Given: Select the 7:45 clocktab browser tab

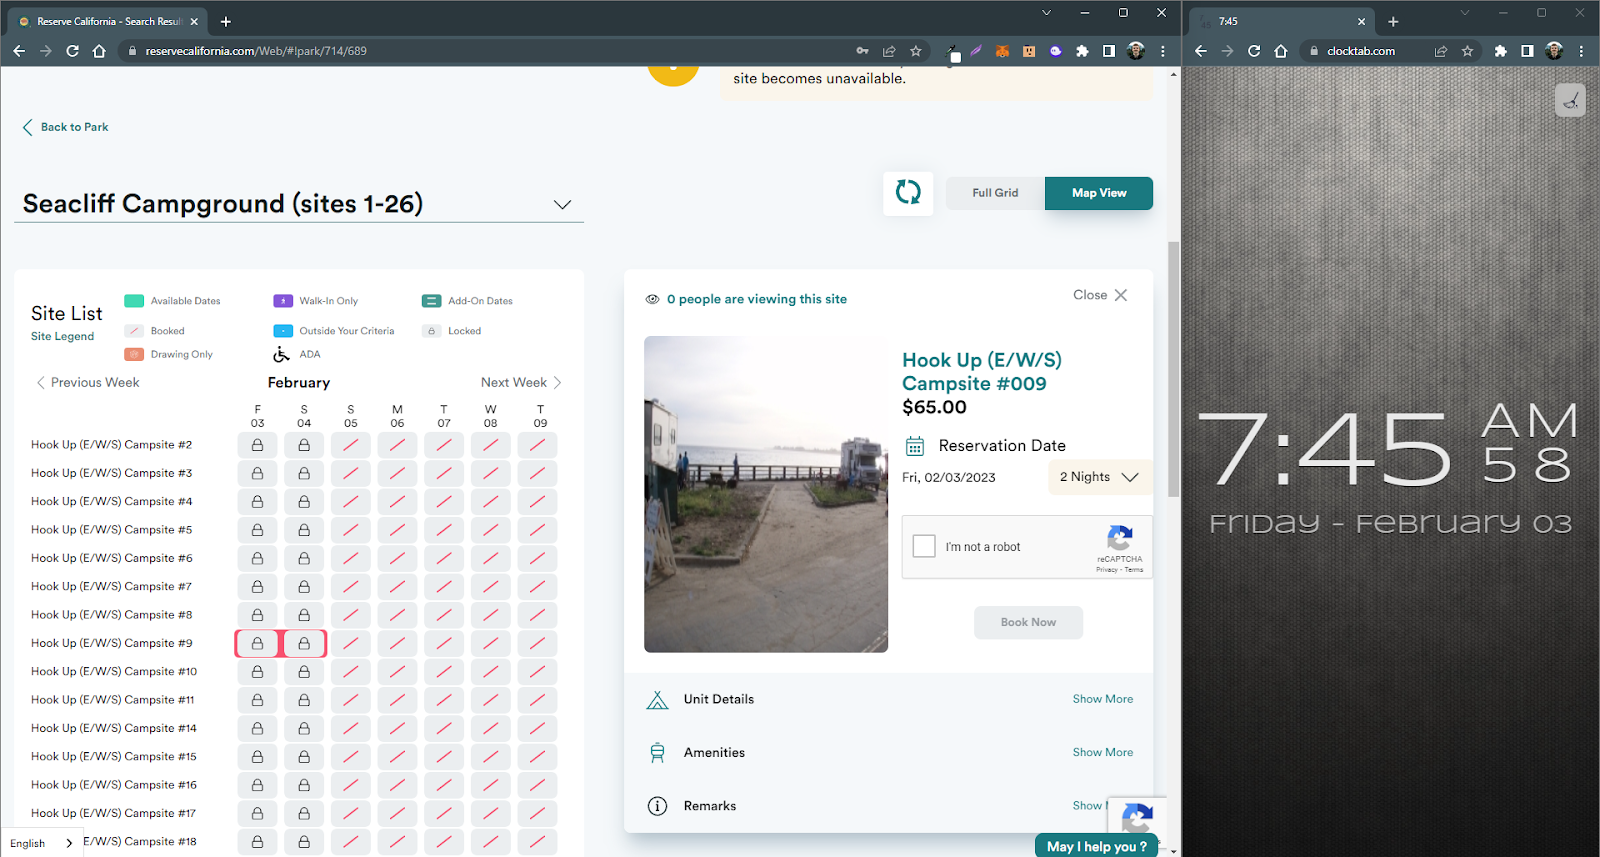Looking at the screenshot, I should coord(1282,21).
